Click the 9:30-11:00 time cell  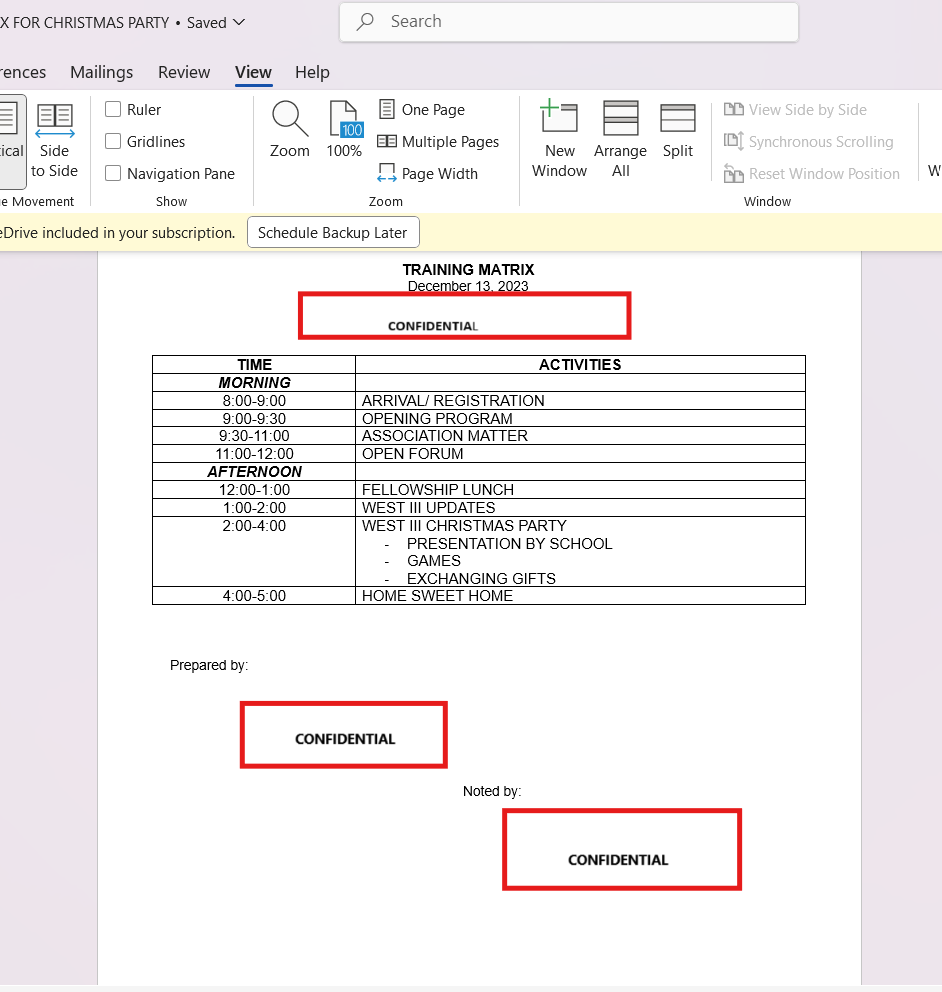pyautogui.click(x=254, y=436)
